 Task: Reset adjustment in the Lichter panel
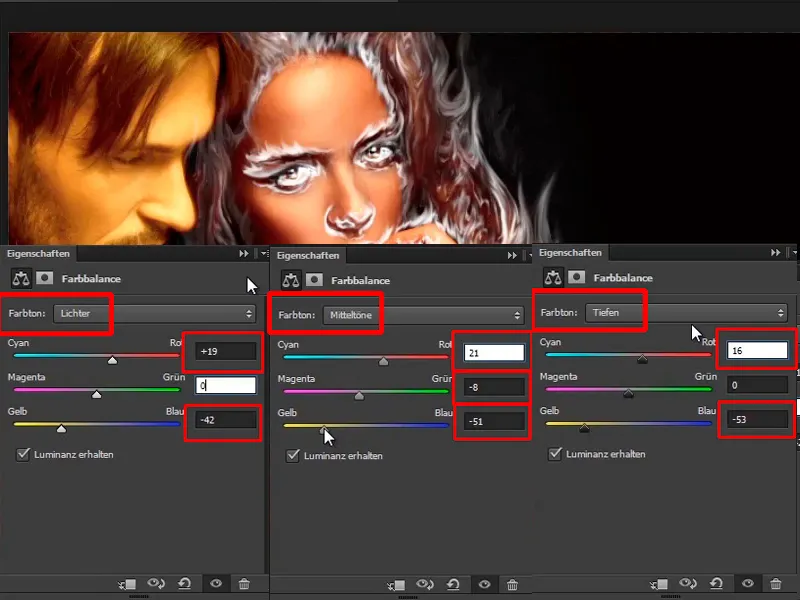point(184,583)
